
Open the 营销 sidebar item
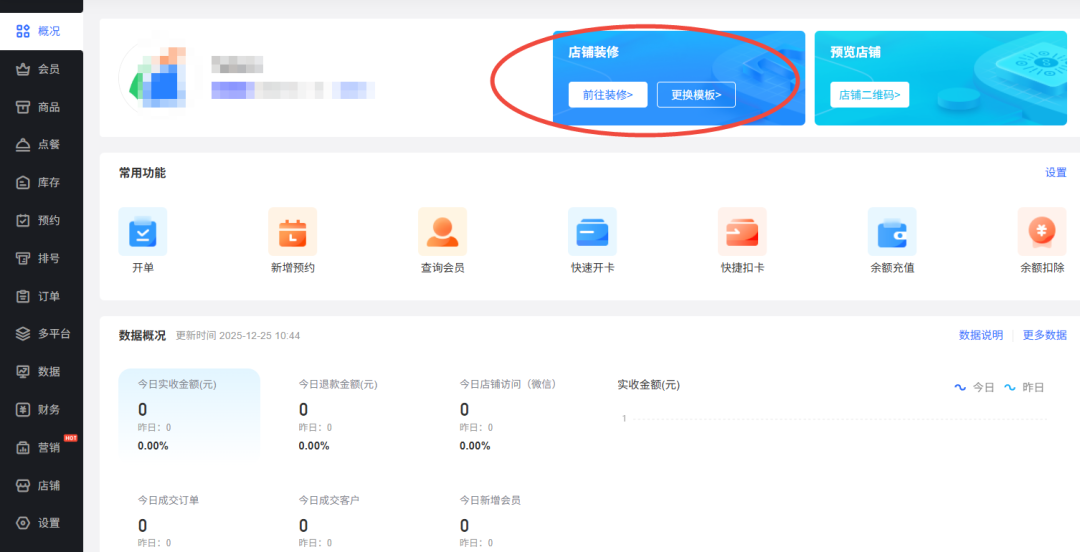[x=40, y=448]
